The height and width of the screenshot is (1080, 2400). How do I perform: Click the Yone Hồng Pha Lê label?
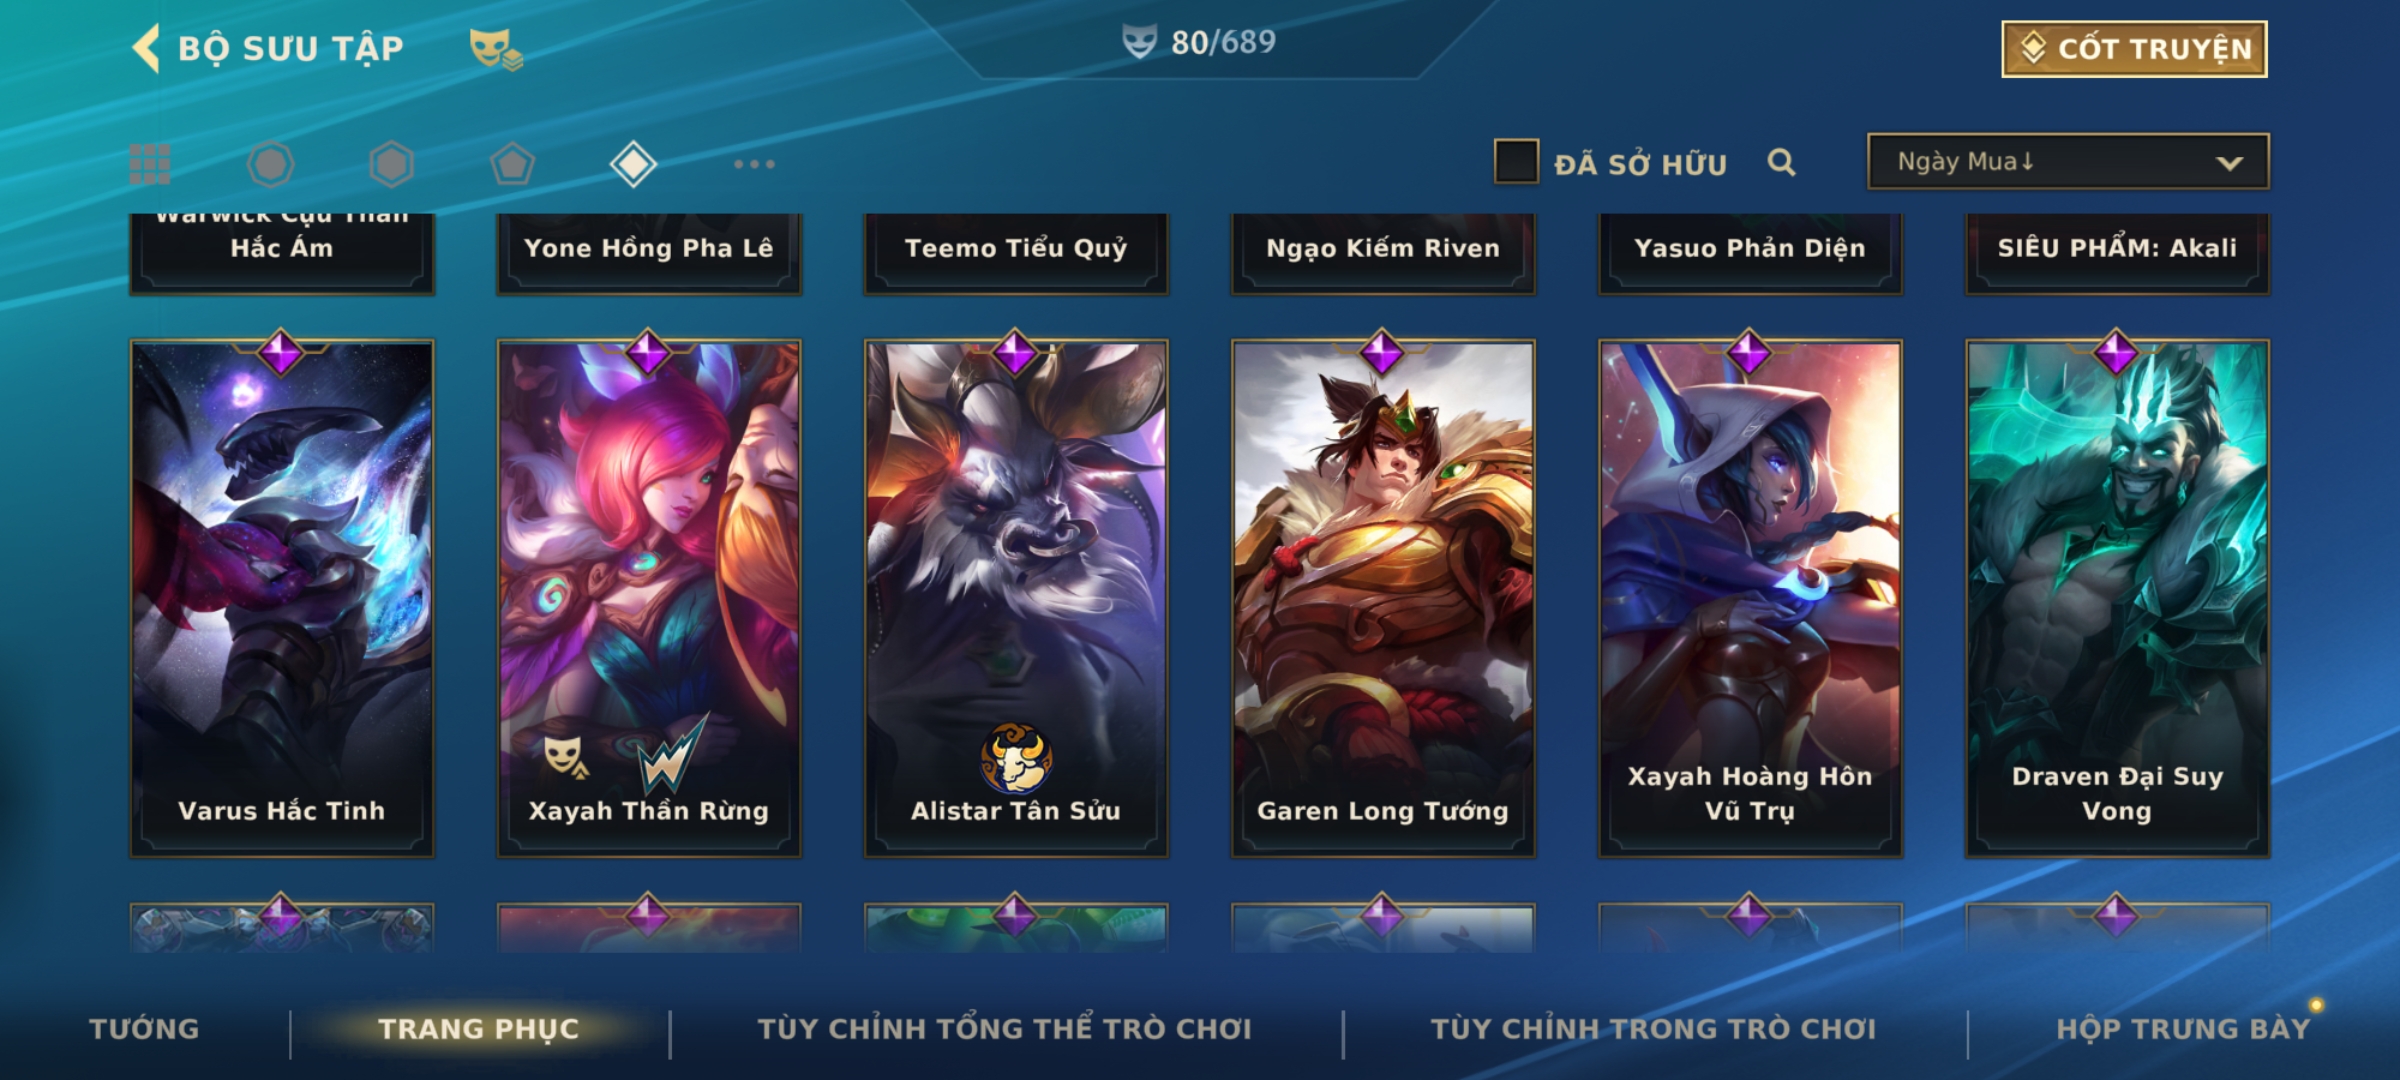649,248
